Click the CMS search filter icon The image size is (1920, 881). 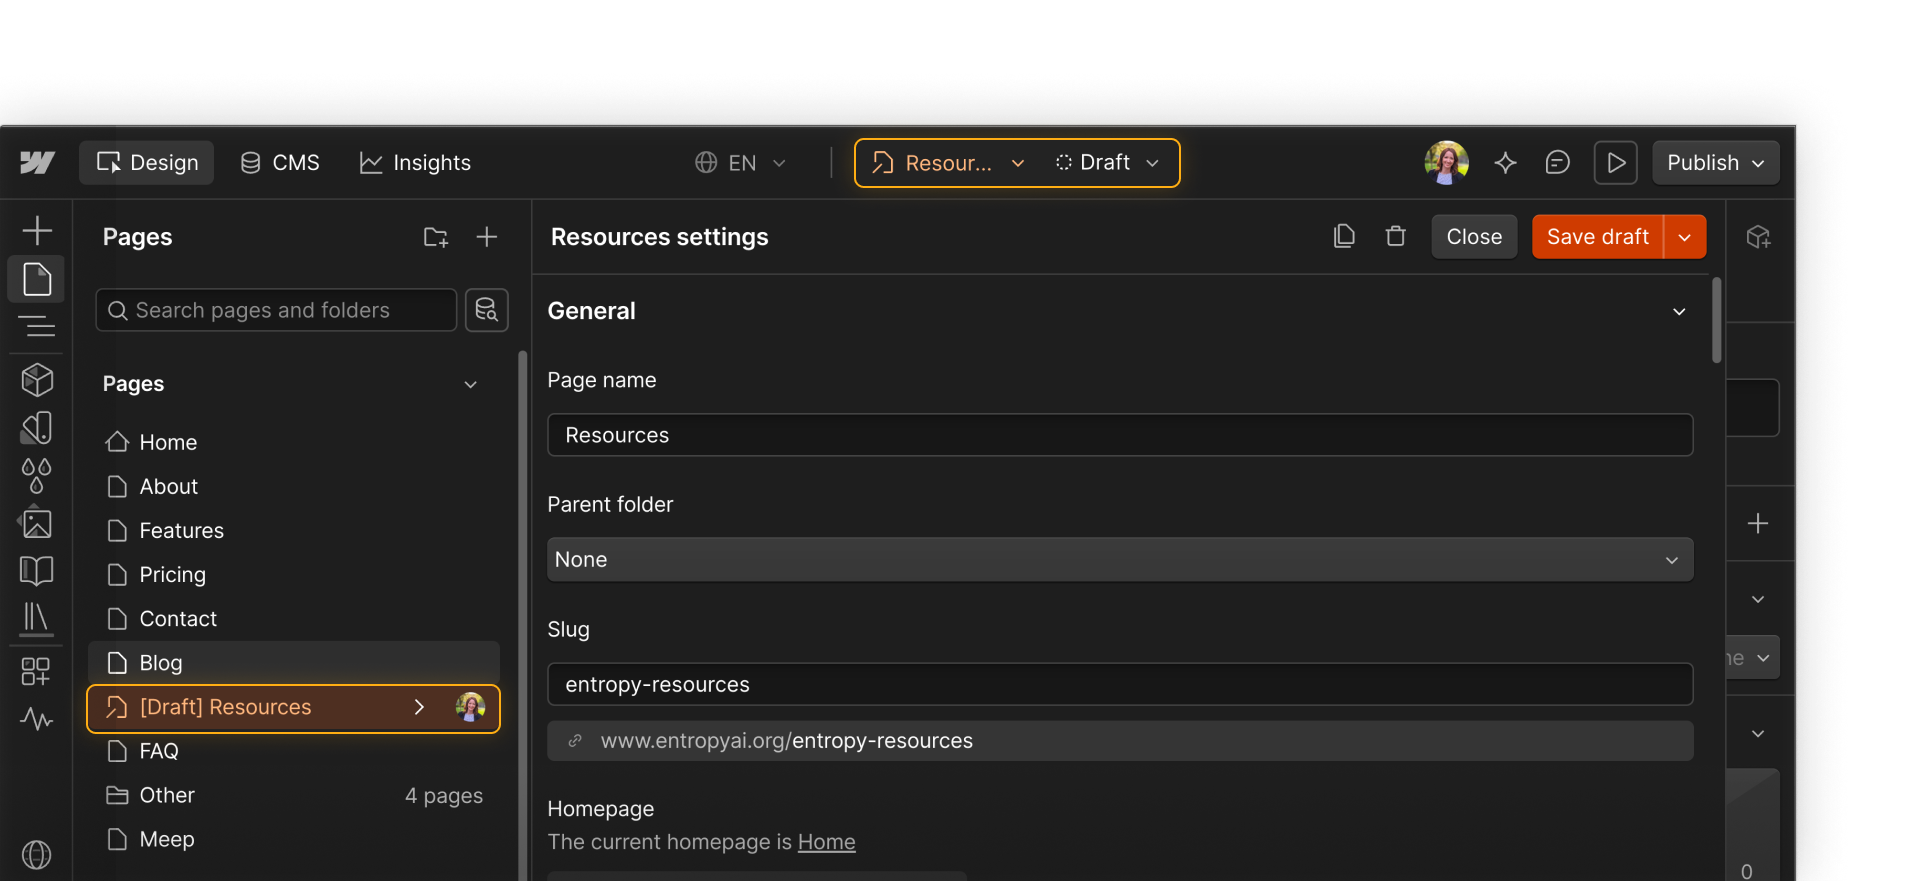point(487,310)
